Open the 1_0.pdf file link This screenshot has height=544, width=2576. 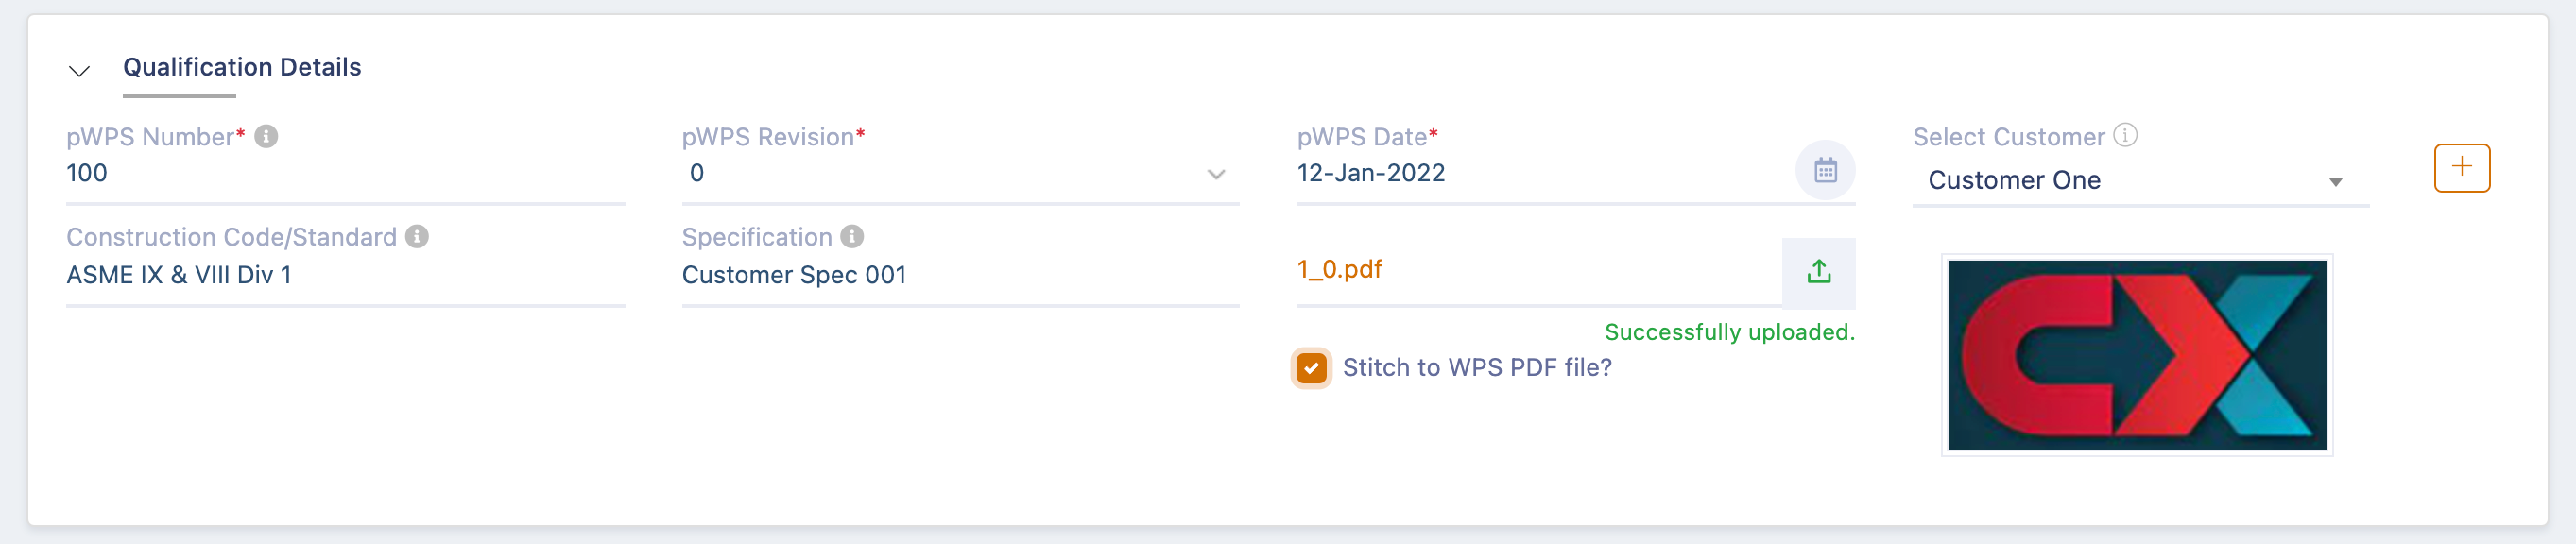[1339, 269]
